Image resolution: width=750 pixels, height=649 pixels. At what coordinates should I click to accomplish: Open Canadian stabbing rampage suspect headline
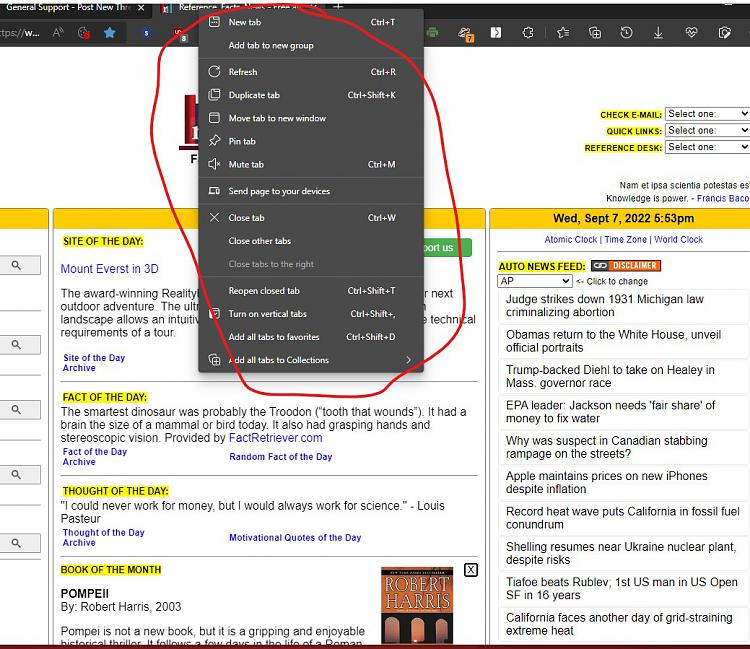(607, 447)
